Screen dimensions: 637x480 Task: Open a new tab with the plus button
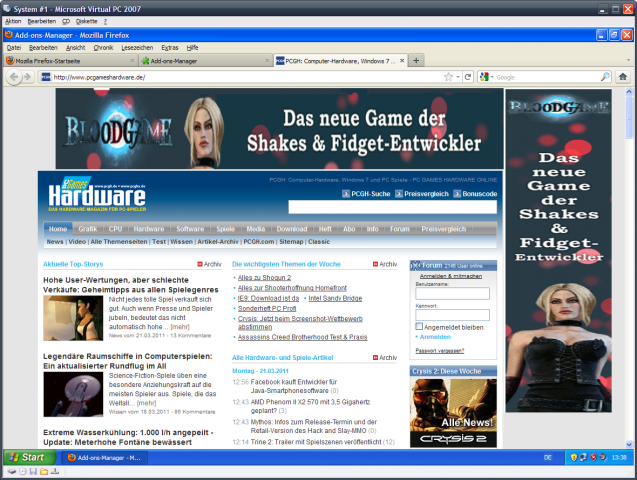pos(416,61)
